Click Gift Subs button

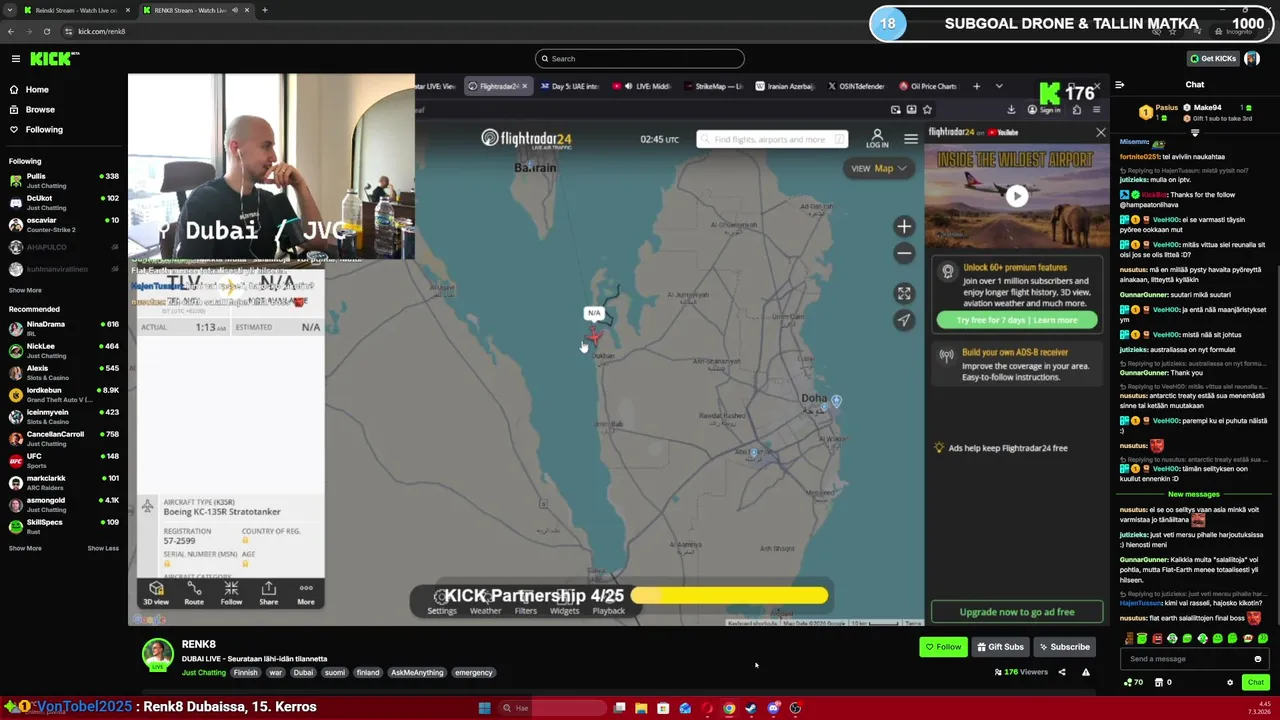click(x=1000, y=647)
